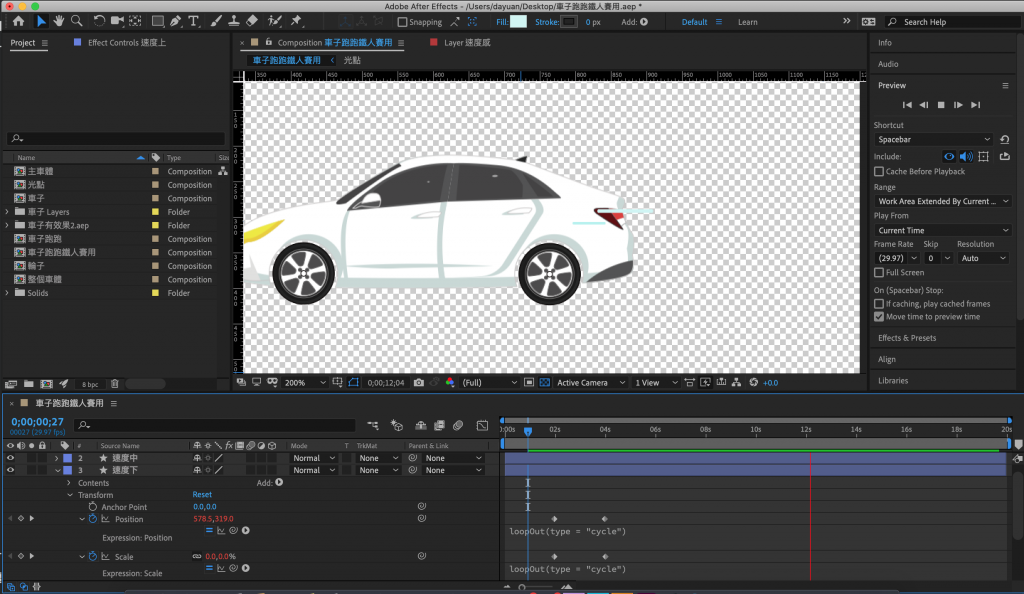Pick the Horizontal Type tool
Screen dimensions: 1024x594
pos(194,21)
